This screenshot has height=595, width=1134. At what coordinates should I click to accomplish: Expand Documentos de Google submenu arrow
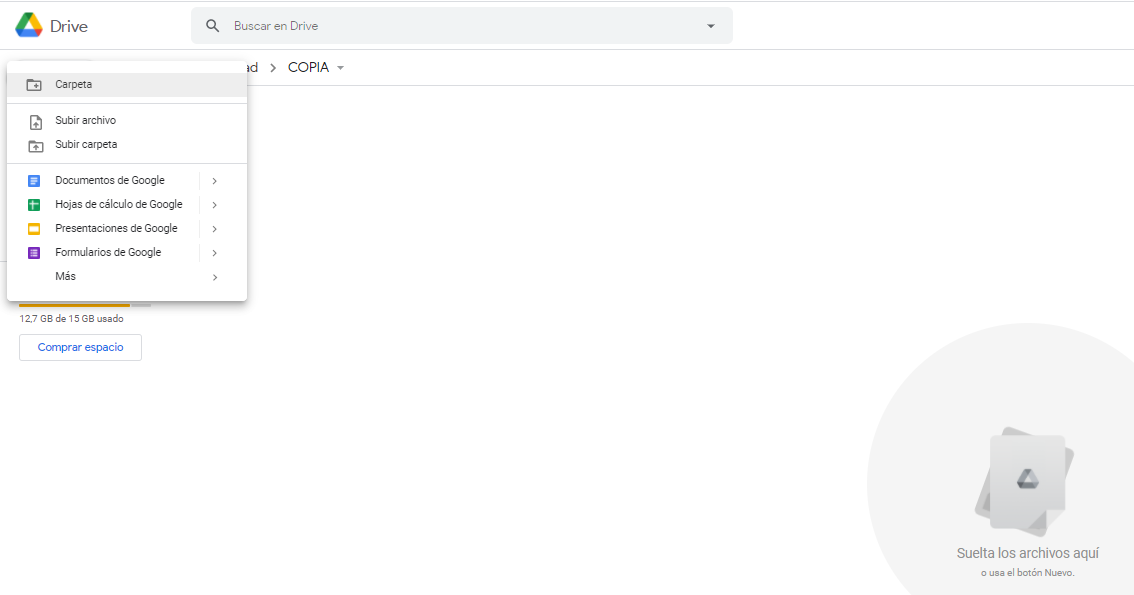[x=214, y=181]
